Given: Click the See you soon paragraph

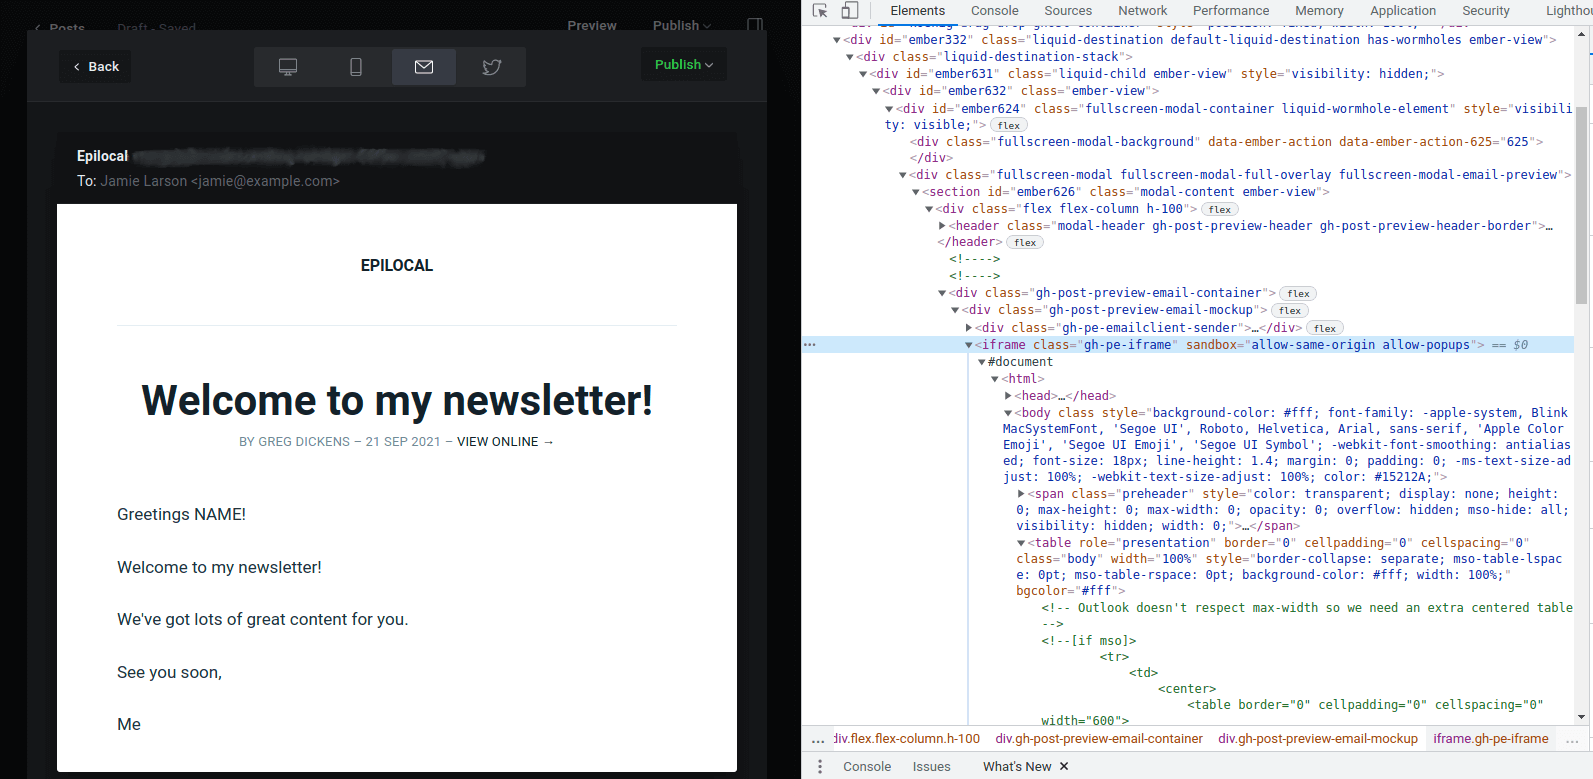Looking at the screenshot, I should click(x=169, y=673).
